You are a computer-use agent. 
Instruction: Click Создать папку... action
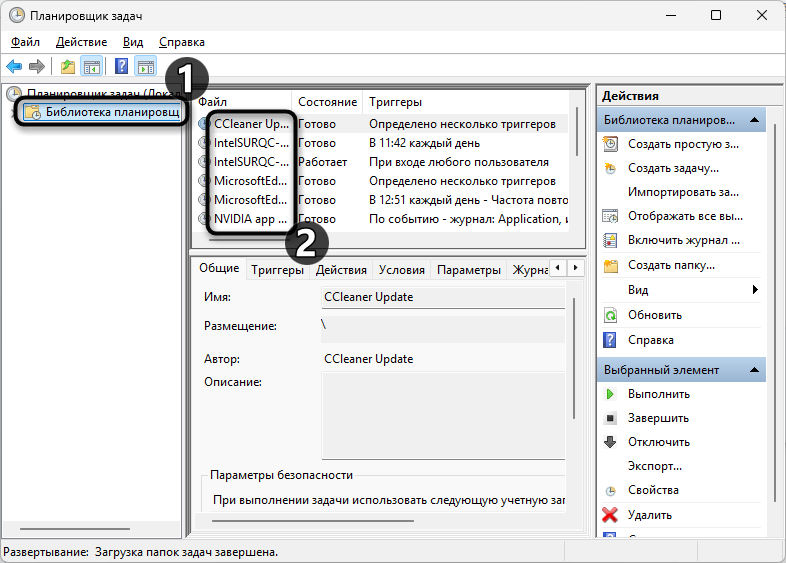pyautogui.click(x=671, y=265)
